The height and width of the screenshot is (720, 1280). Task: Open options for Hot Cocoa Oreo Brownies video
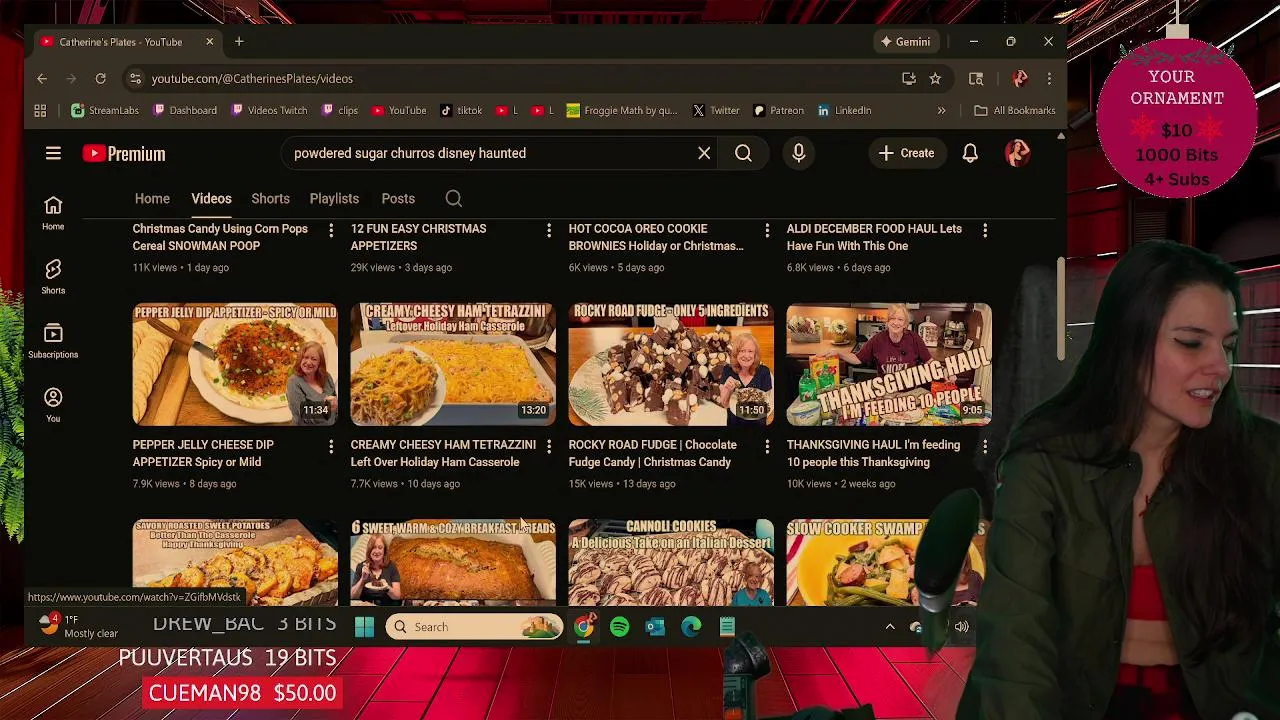(767, 230)
